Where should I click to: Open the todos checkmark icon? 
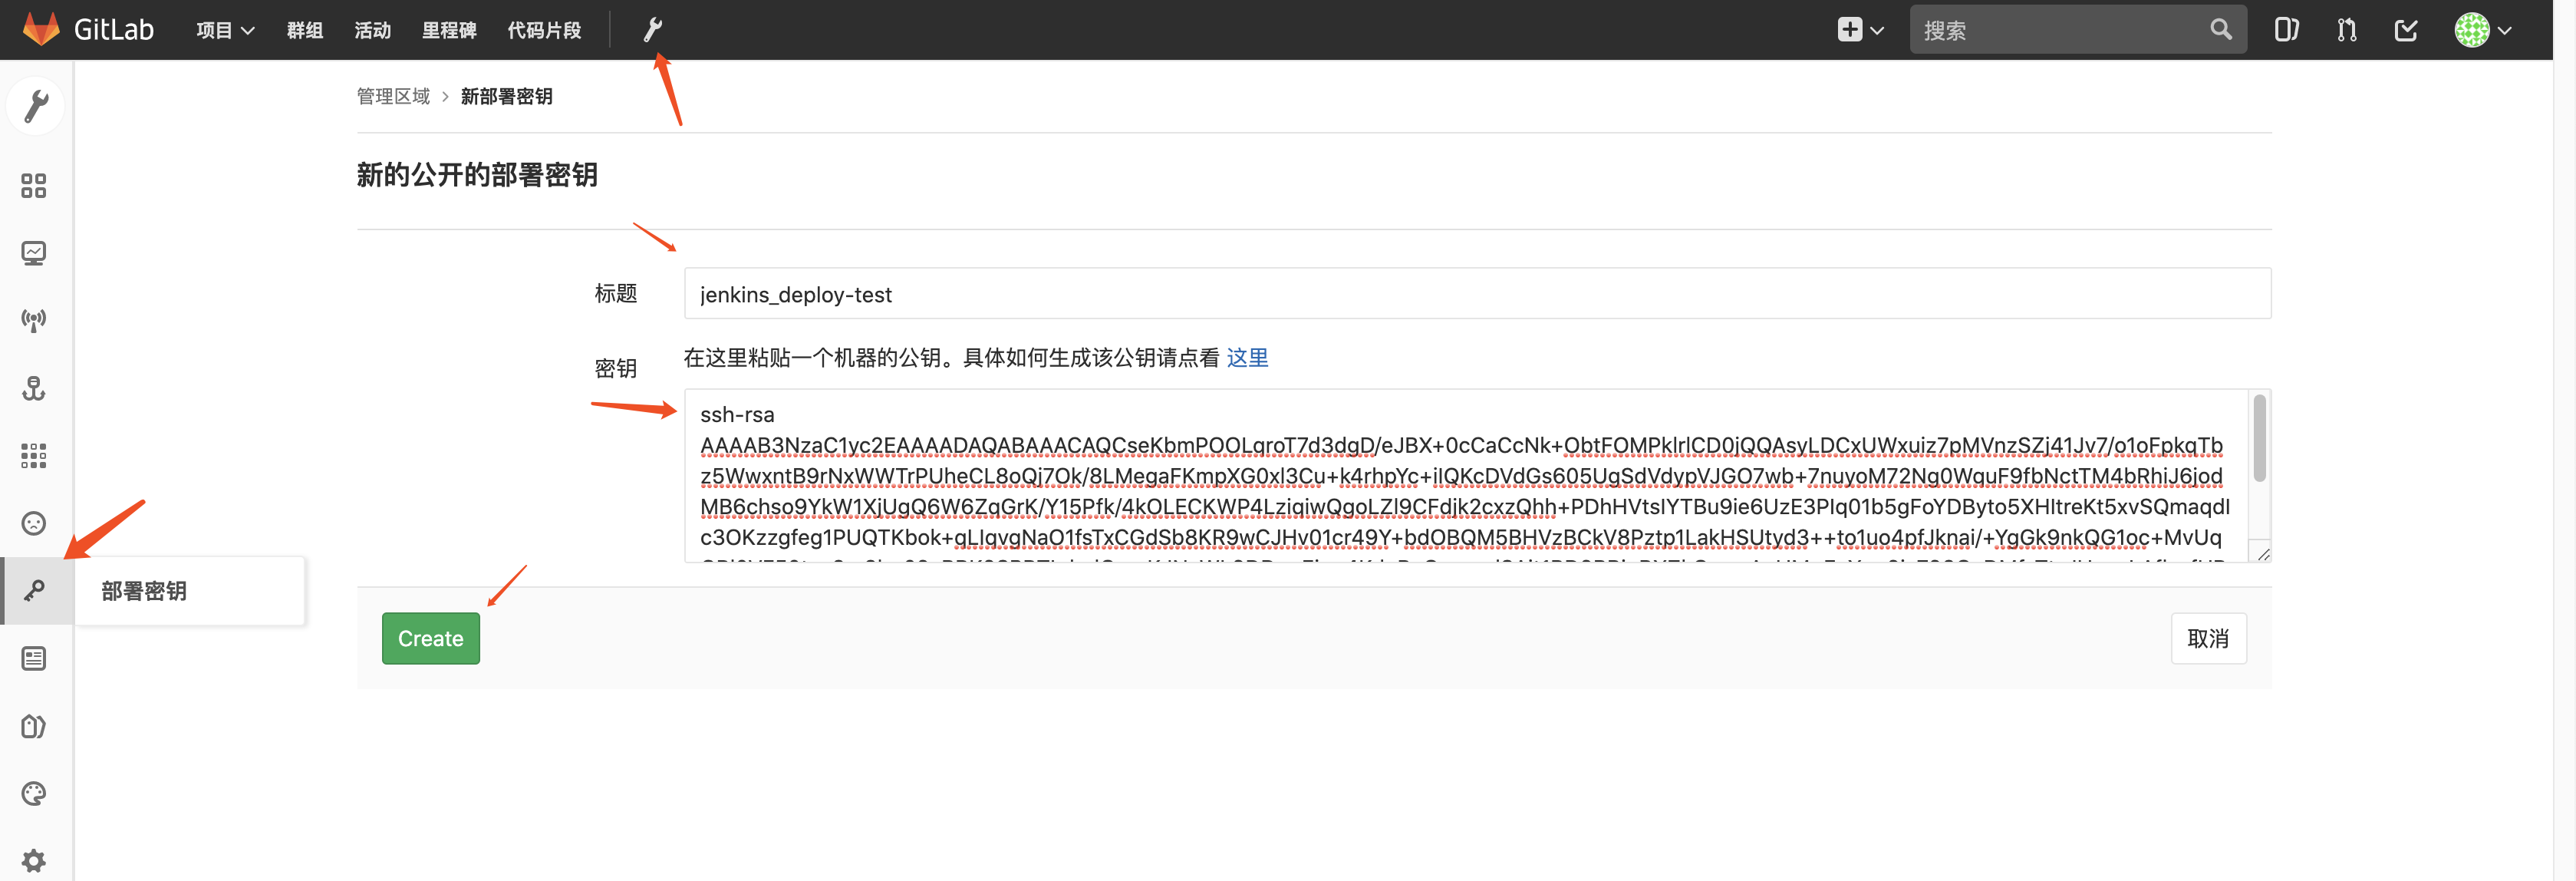[2406, 30]
